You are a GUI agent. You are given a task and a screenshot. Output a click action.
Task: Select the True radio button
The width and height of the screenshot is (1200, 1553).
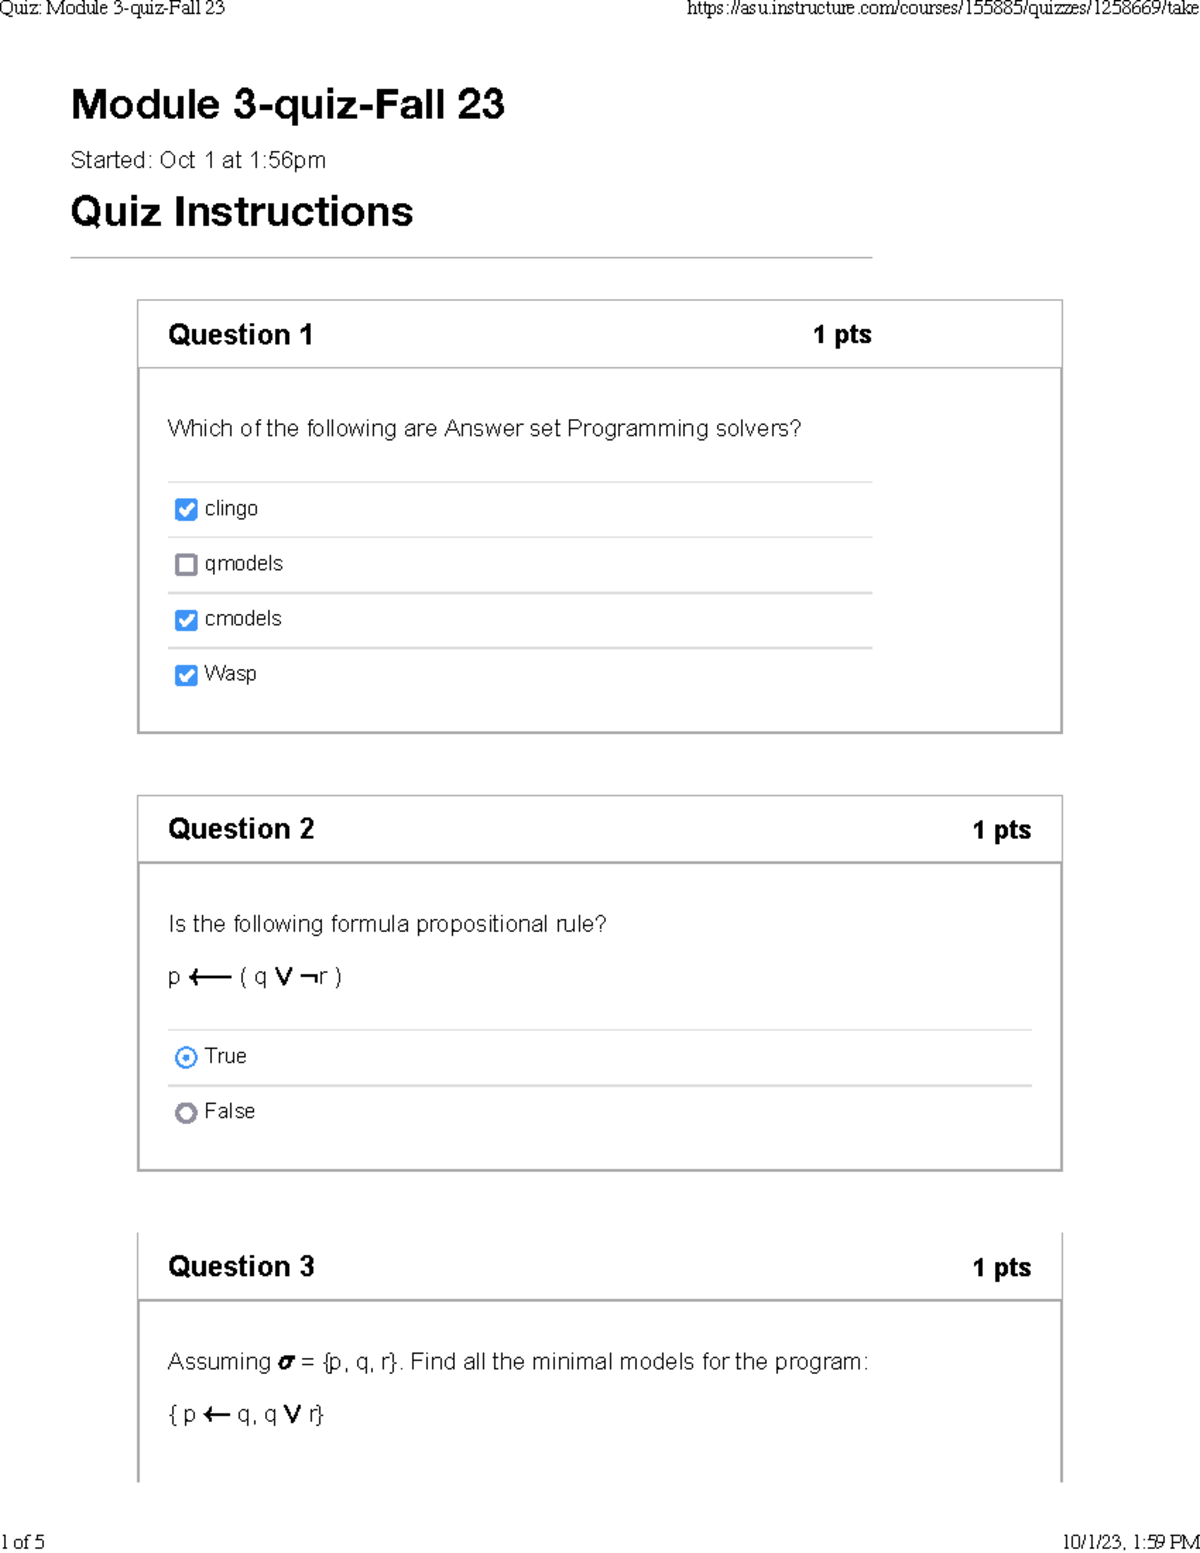pos(186,1057)
